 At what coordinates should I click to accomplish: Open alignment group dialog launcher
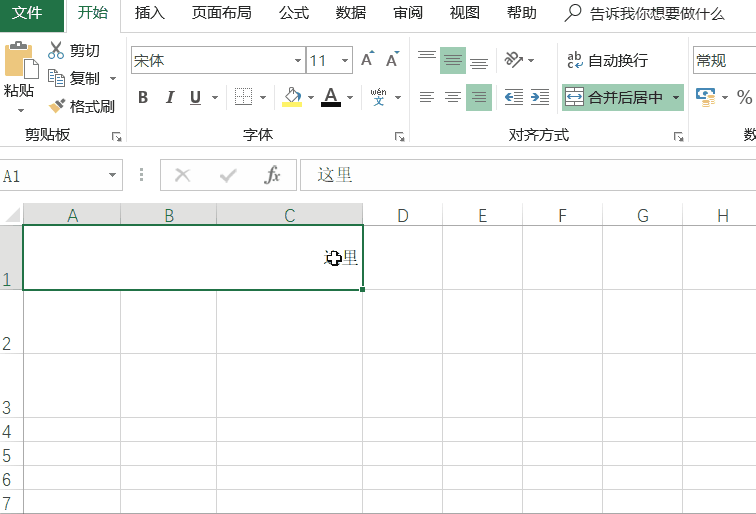[678, 137]
